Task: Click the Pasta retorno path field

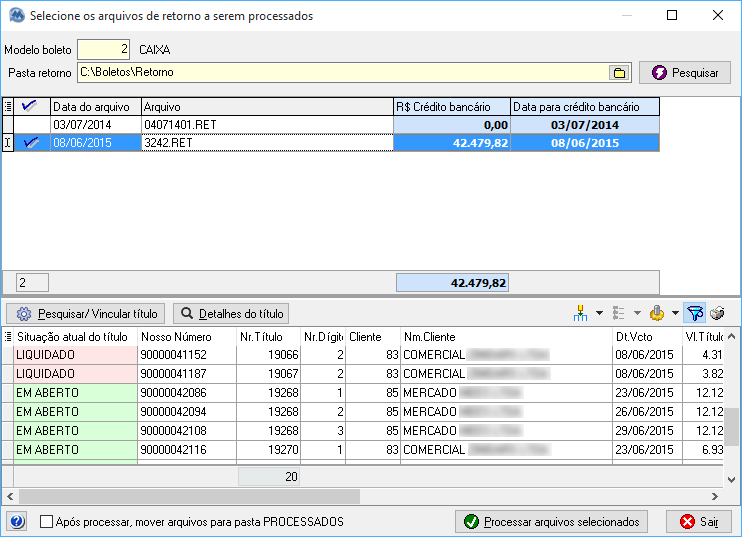Action: click(x=343, y=73)
